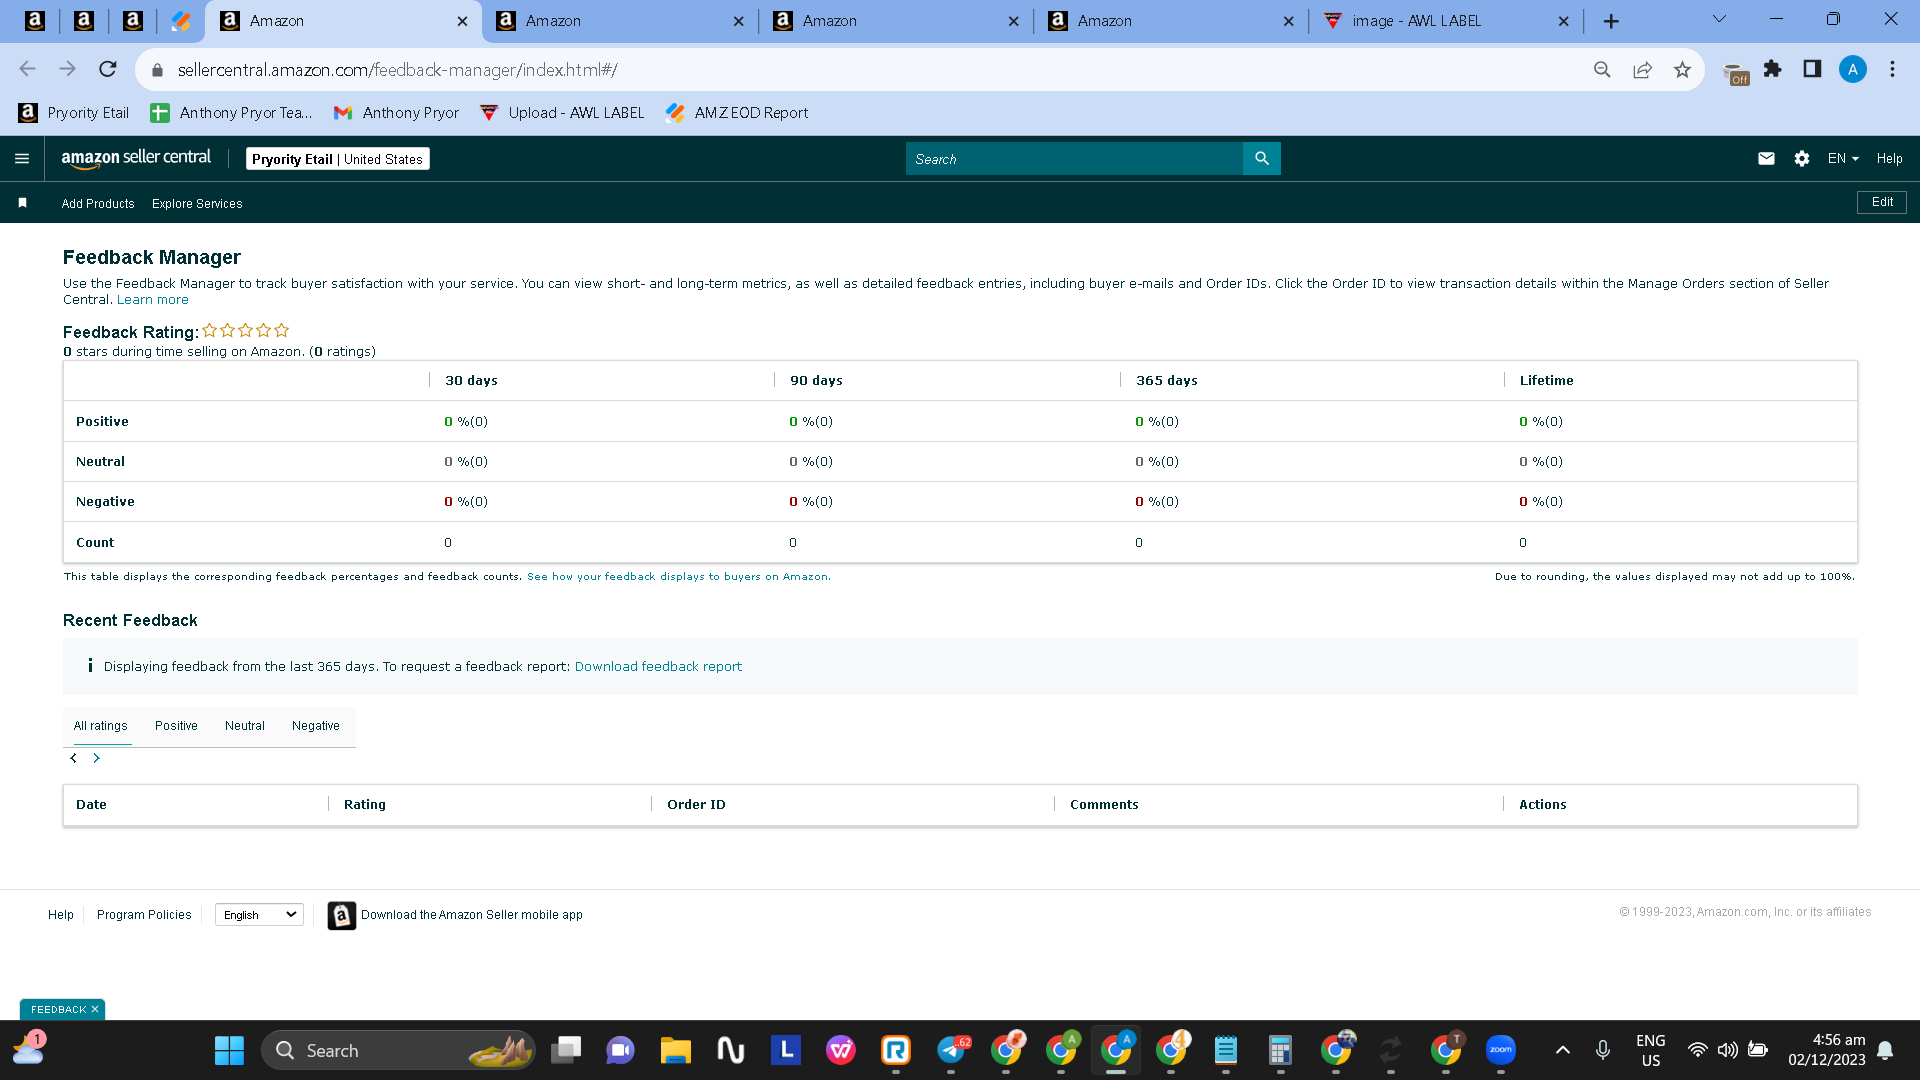
Task: Click into the Seller Central Search field
Action: pos(1074,159)
